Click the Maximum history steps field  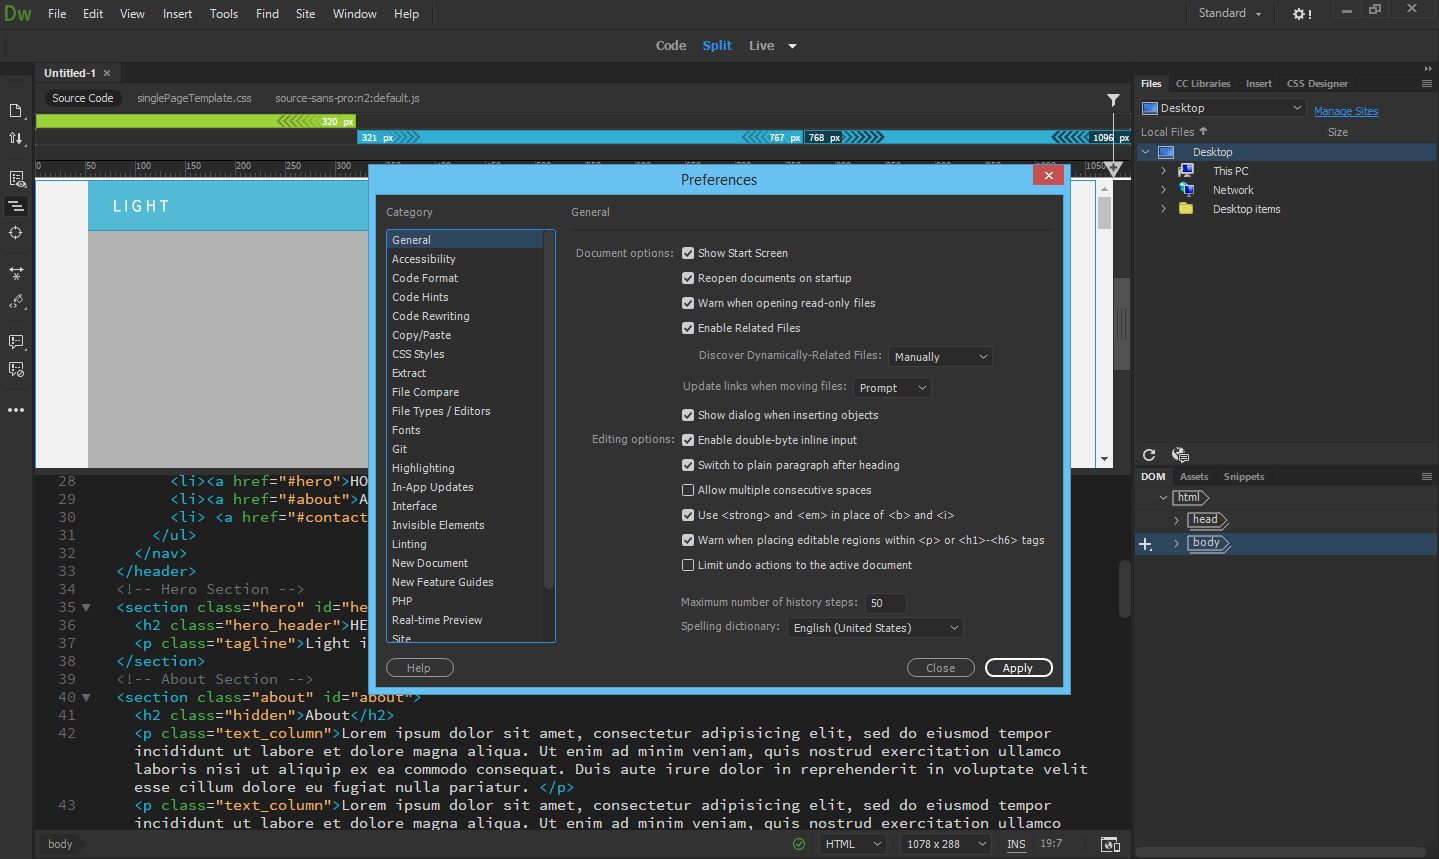885,603
